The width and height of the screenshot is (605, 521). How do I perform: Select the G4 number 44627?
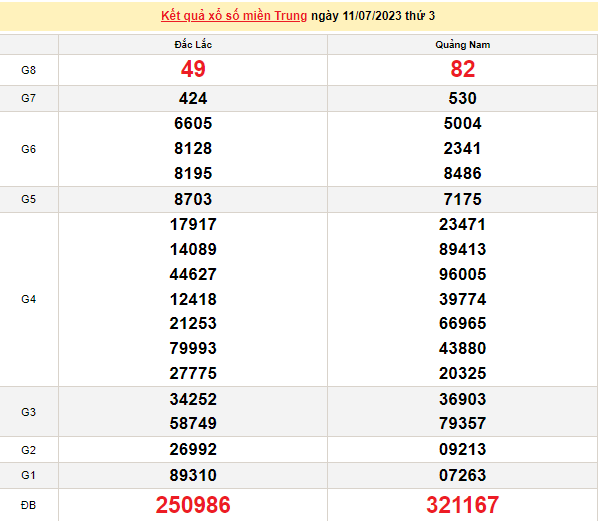click(193, 274)
